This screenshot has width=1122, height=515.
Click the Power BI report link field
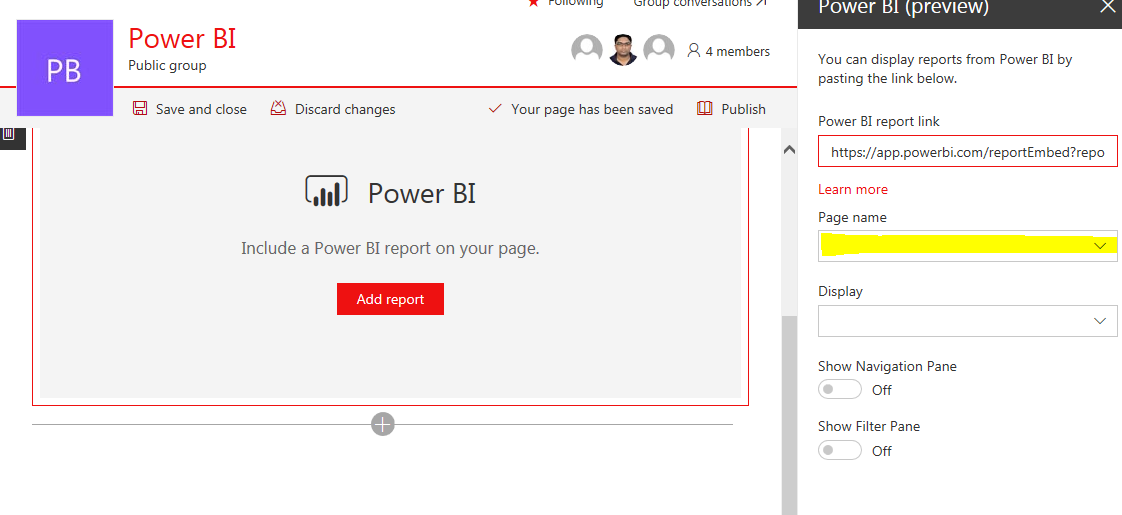967,151
